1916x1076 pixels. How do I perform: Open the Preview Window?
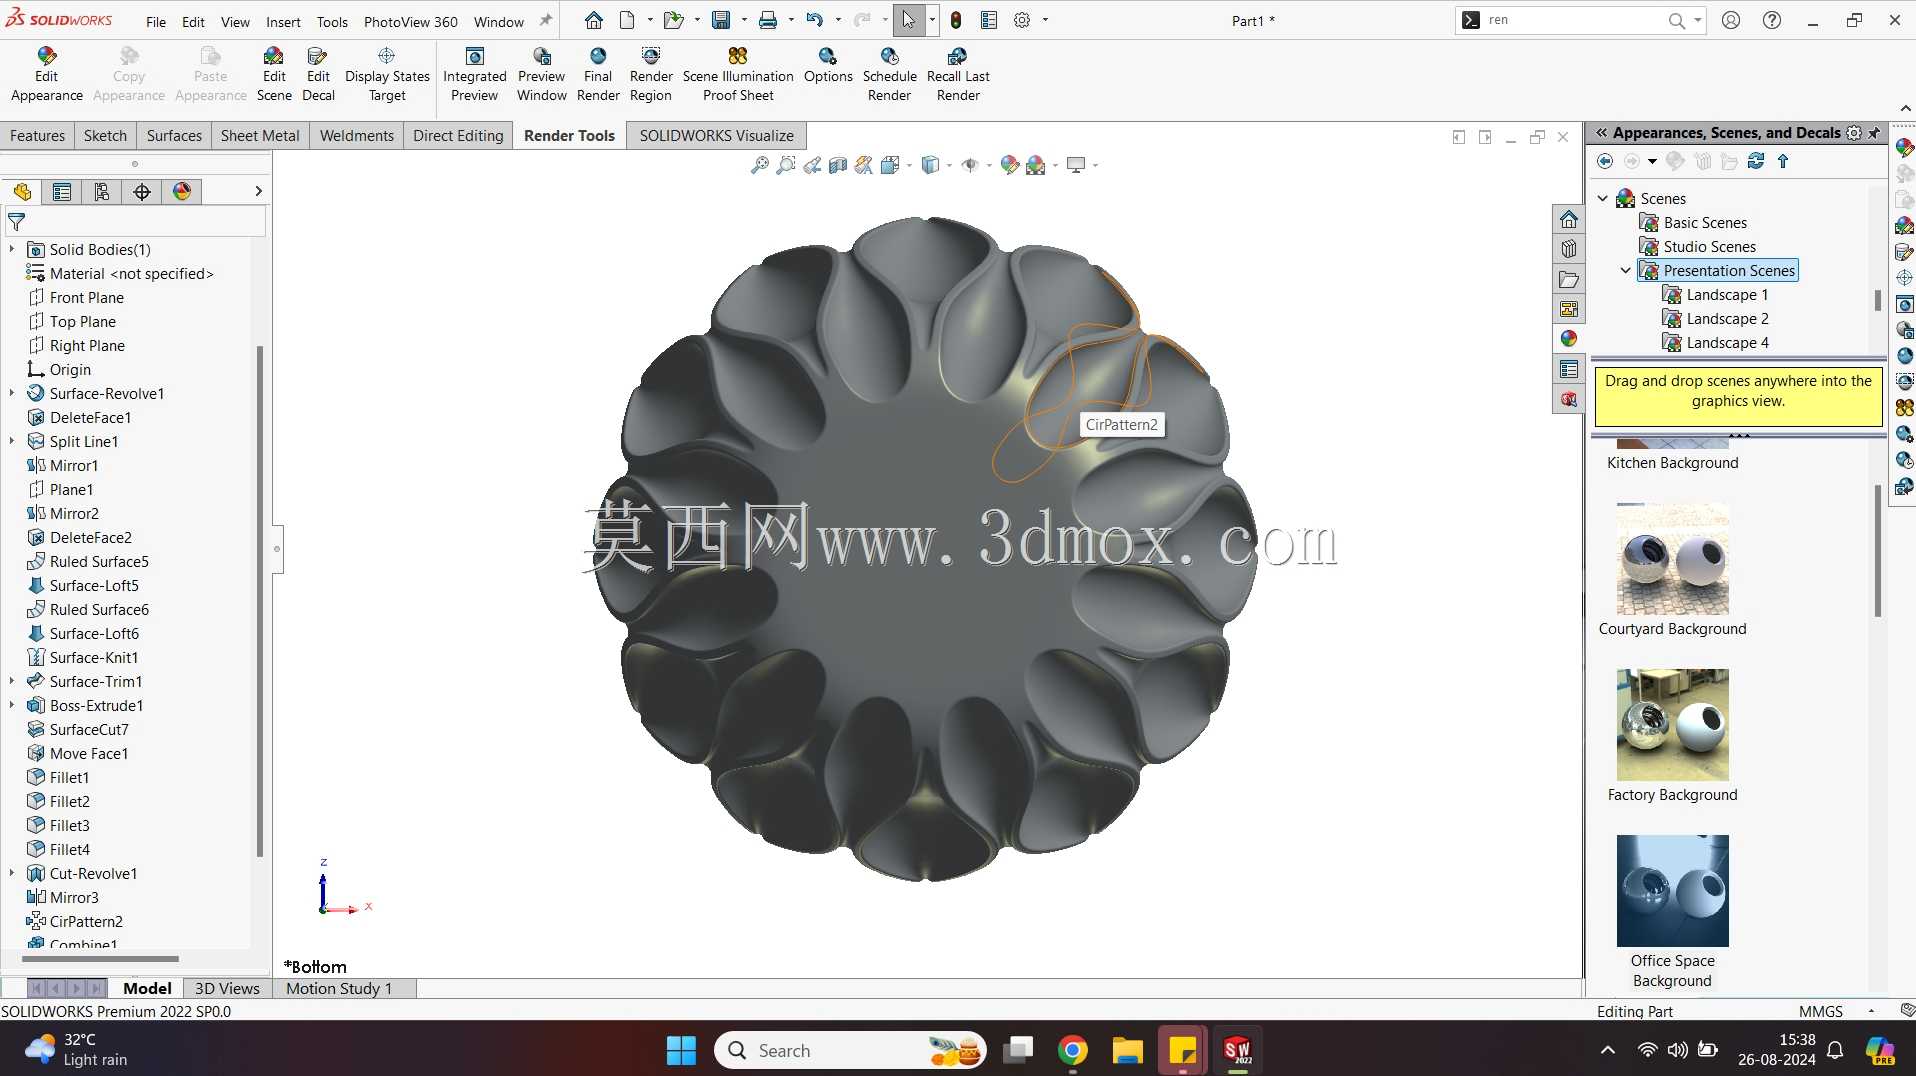coord(541,74)
